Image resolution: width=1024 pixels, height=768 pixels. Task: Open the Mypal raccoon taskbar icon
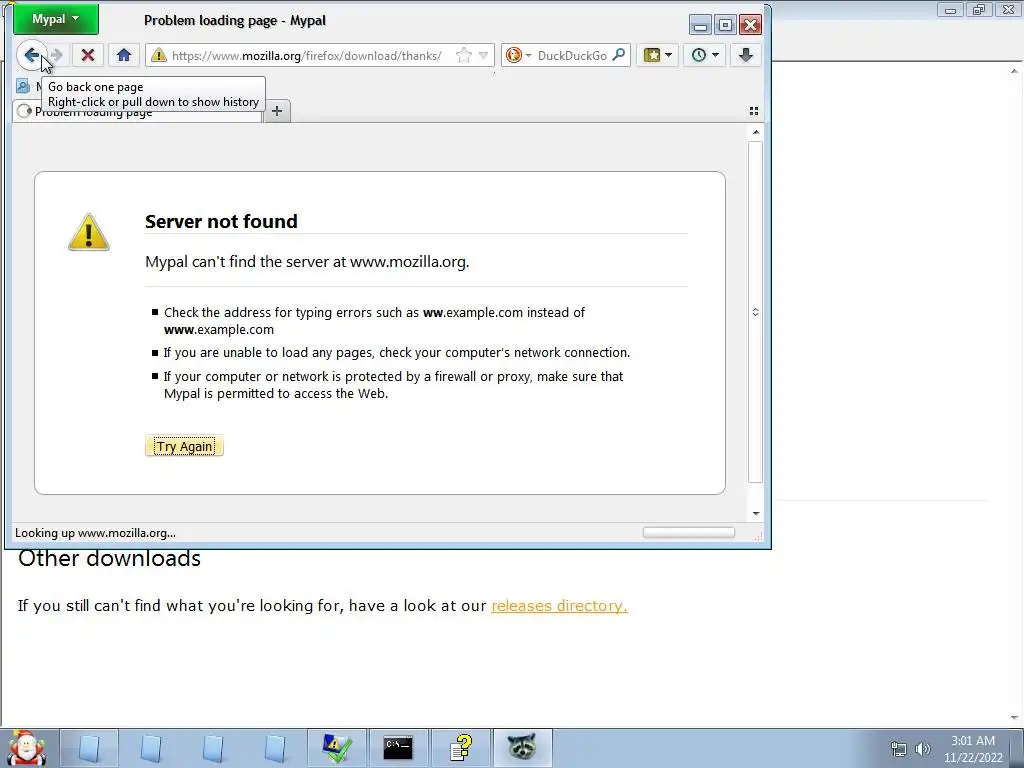click(x=522, y=748)
